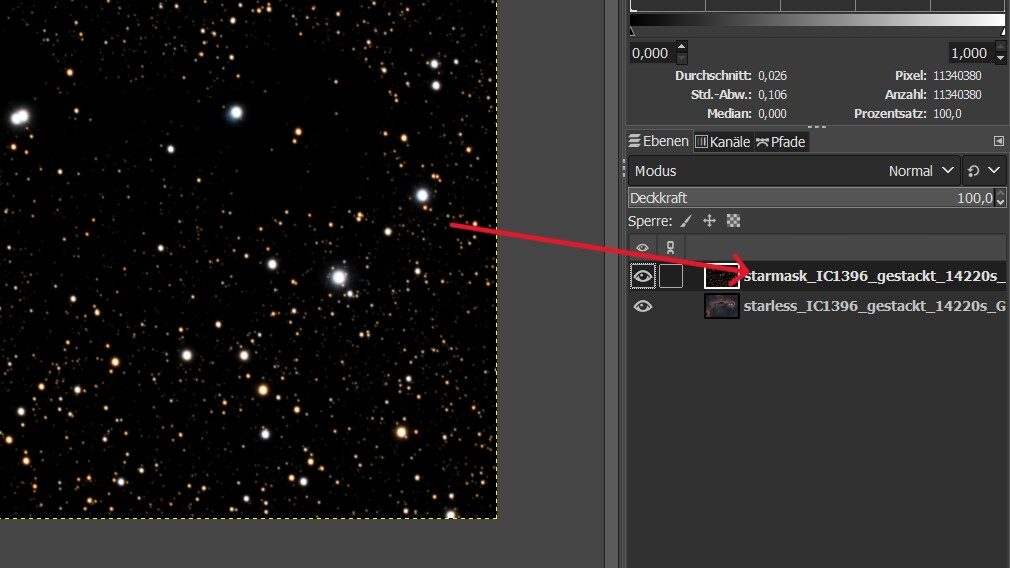This screenshot has height=568, width=1010.
Task: Edit the histogram lower value 0,000
Action: 652,53
